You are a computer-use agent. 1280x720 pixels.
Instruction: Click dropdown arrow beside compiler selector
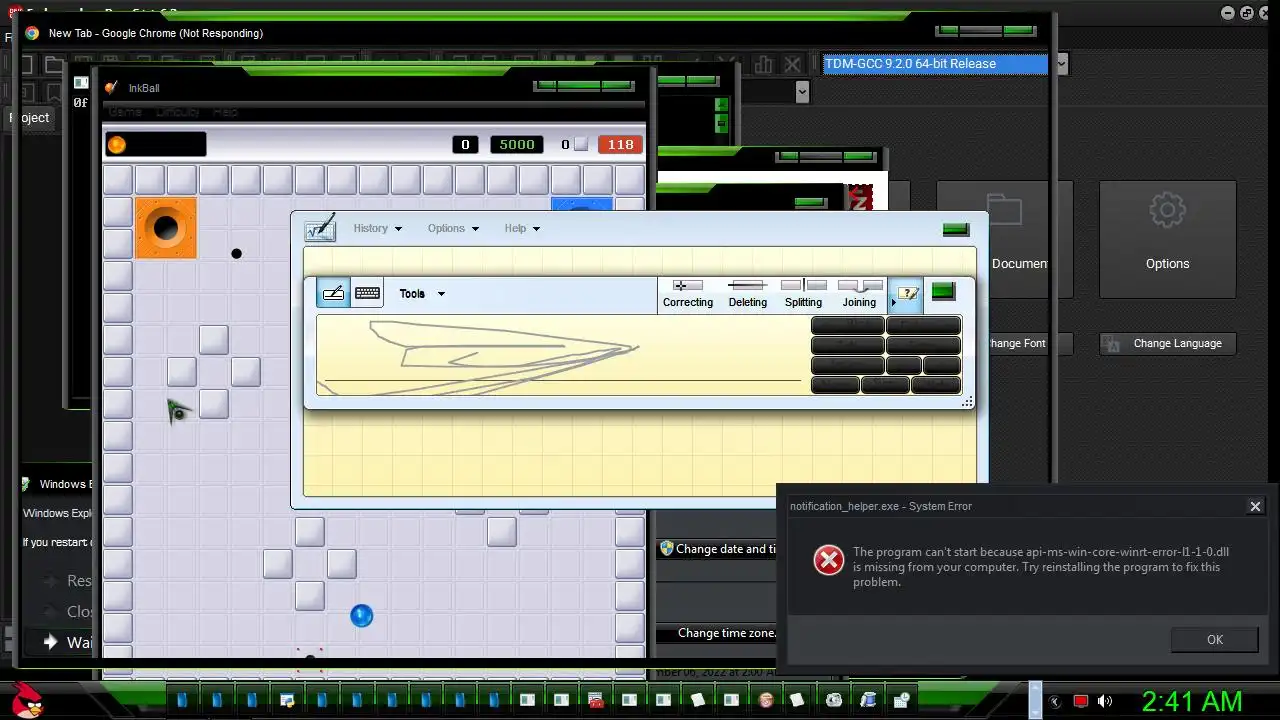pos(1061,64)
